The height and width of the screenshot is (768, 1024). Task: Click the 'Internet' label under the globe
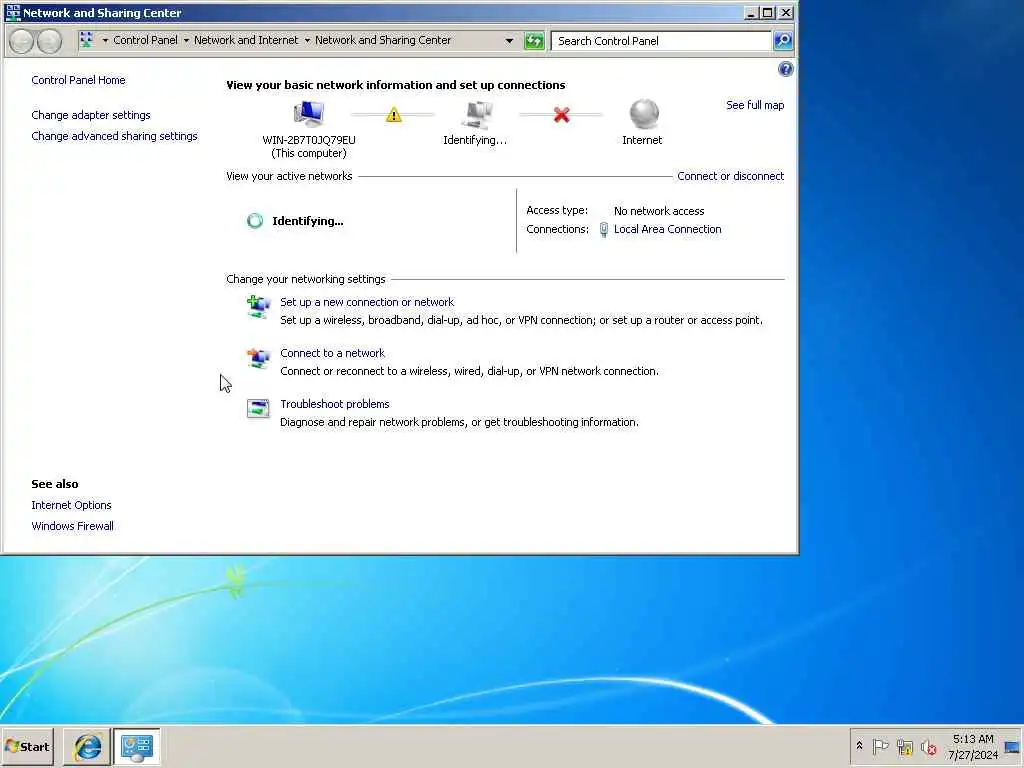pos(642,140)
